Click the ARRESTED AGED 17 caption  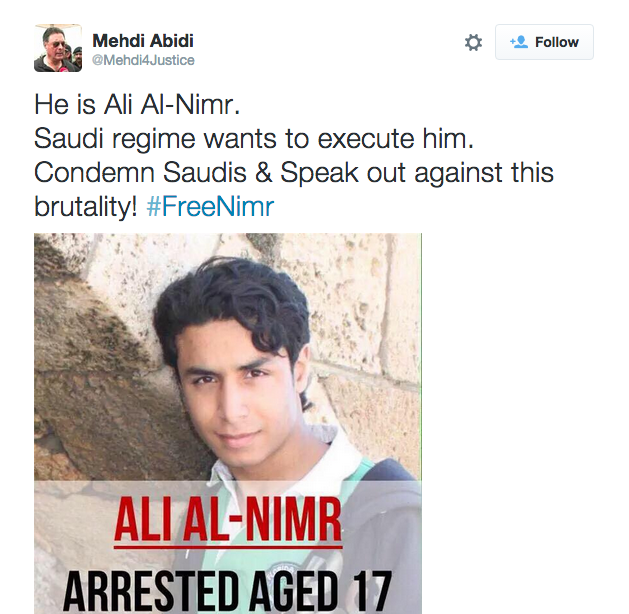click(228, 588)
